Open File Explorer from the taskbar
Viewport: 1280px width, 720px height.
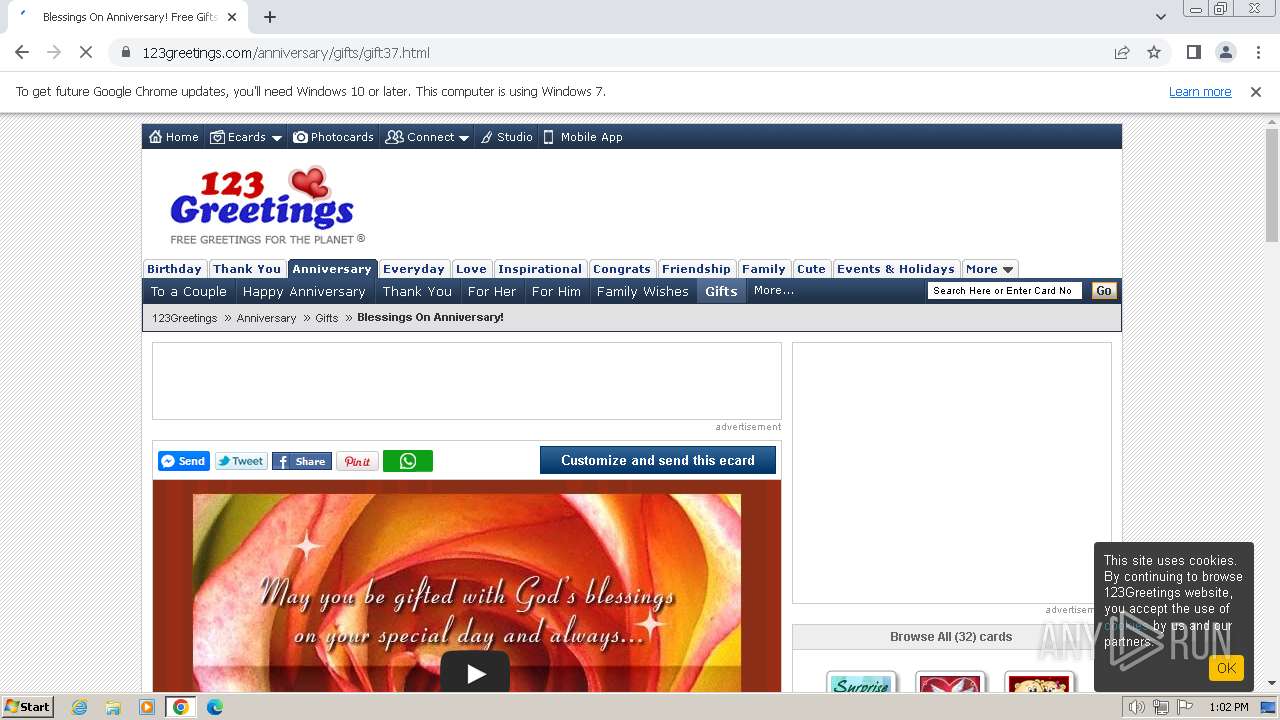point(113,707)
